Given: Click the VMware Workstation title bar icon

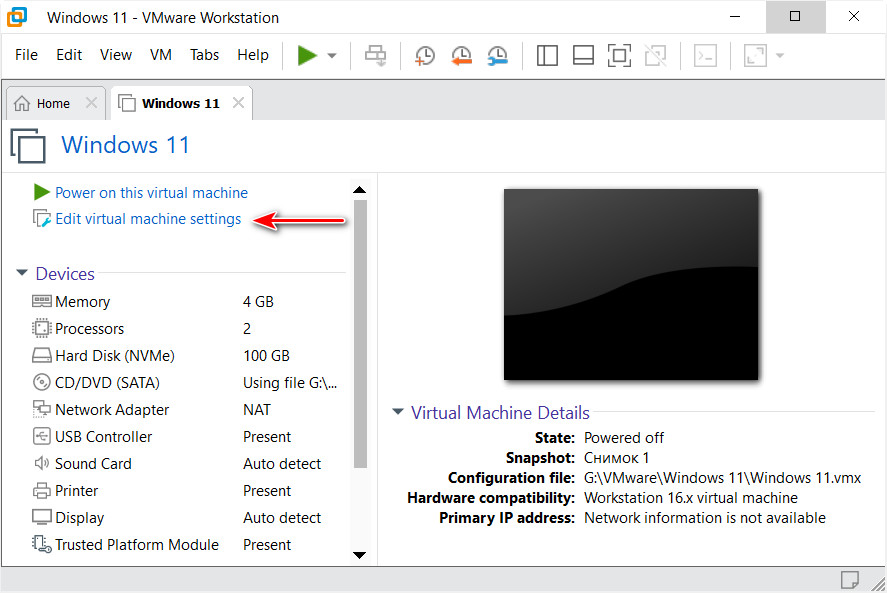Looking at the screenshot, I should click(x=17, y=17).
